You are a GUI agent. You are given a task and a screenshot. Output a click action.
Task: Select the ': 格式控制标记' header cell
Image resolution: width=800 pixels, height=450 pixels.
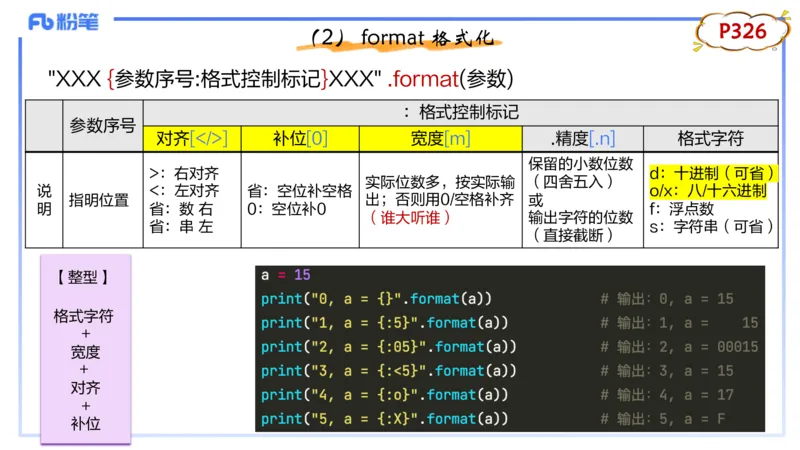[x=461, y=112]
